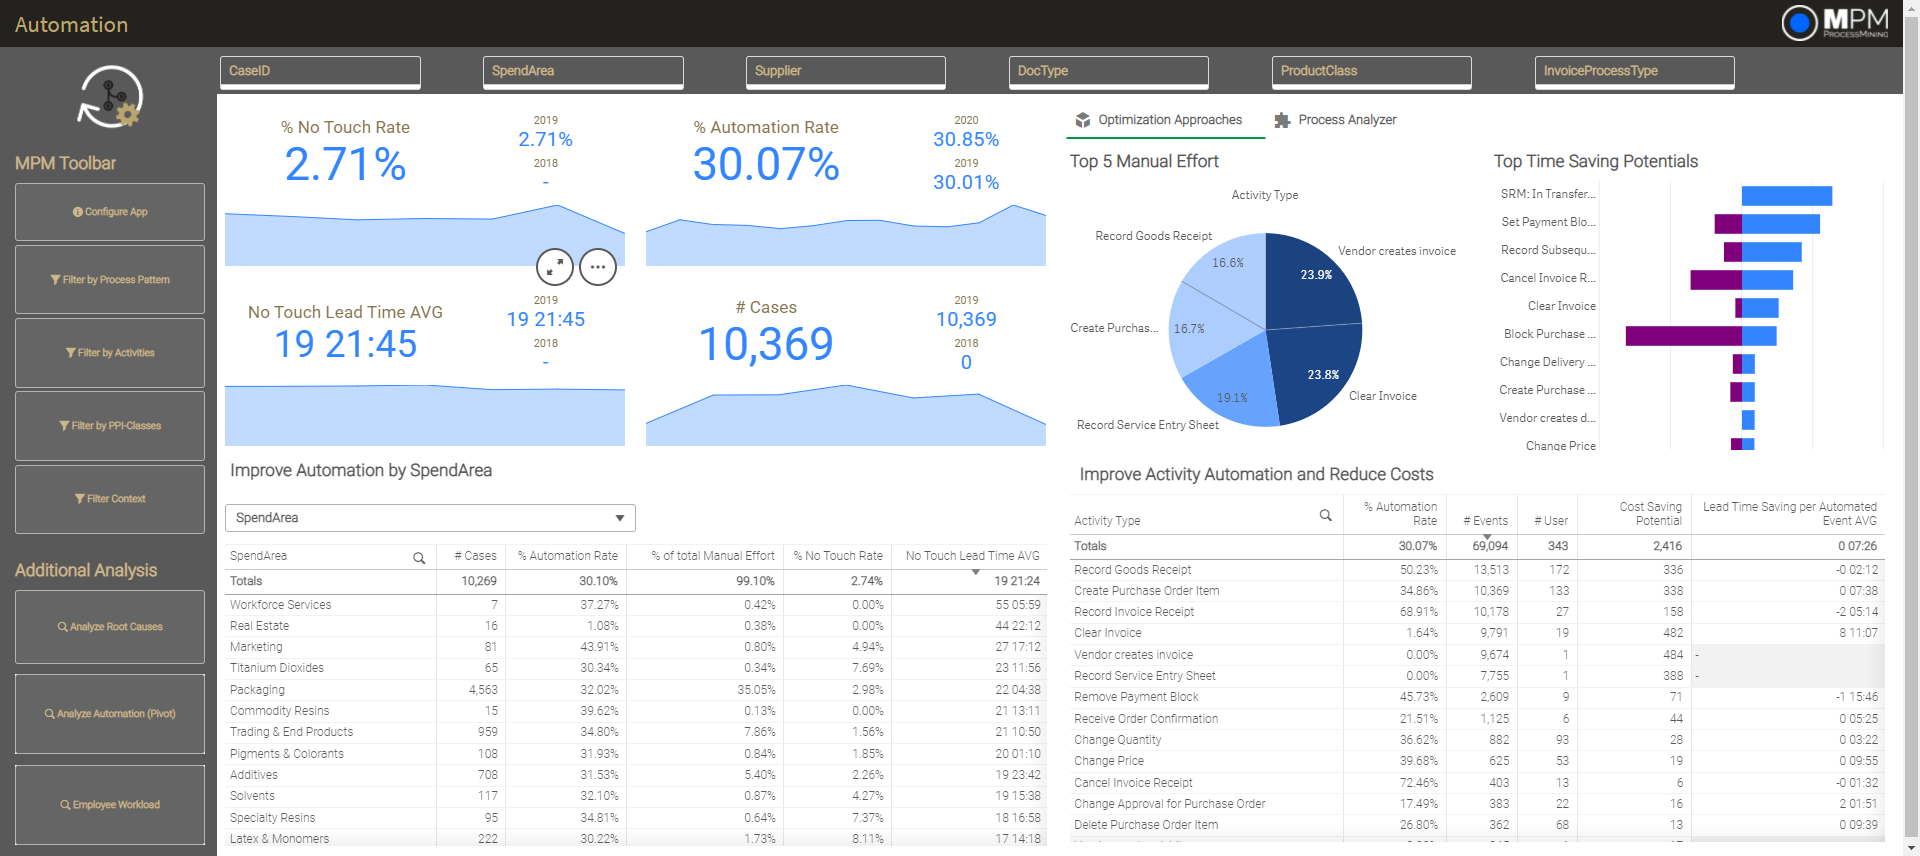
Task: Click the # Cases area chart
Action: click(x=846, y=414)
